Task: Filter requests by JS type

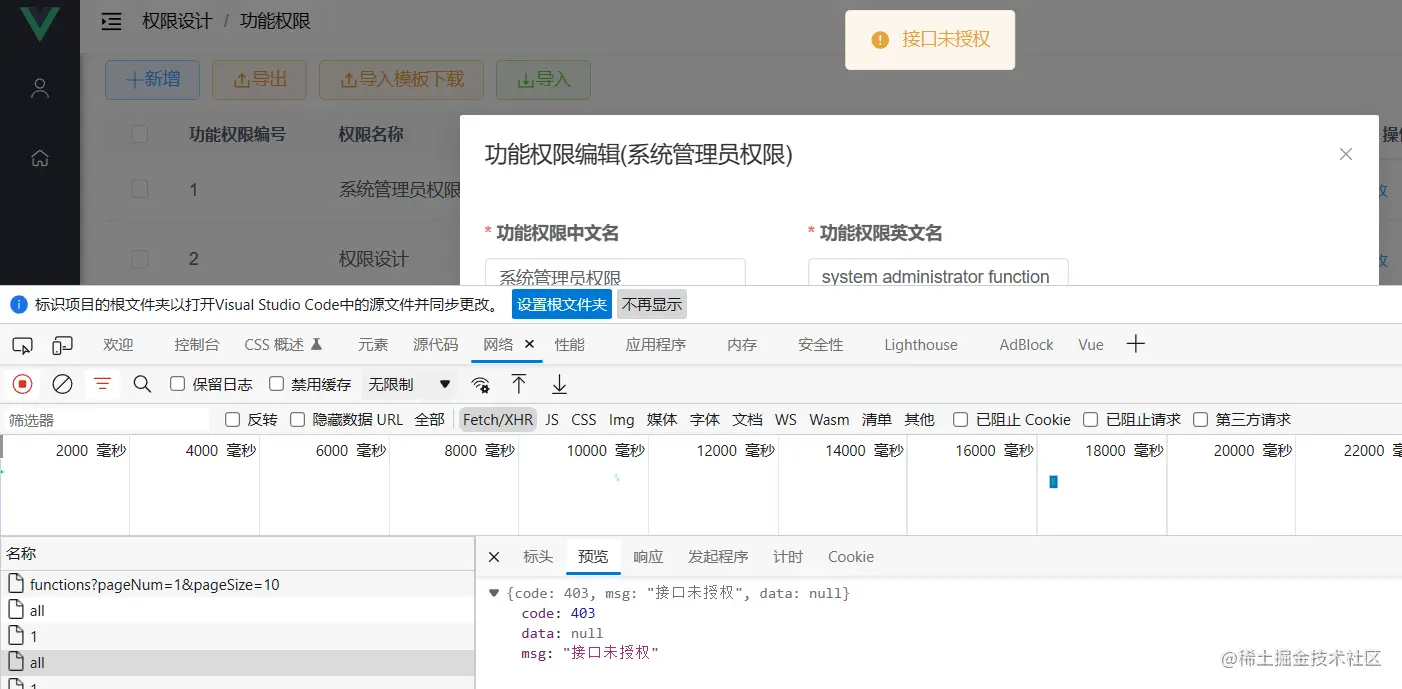Action: point(552,420)
